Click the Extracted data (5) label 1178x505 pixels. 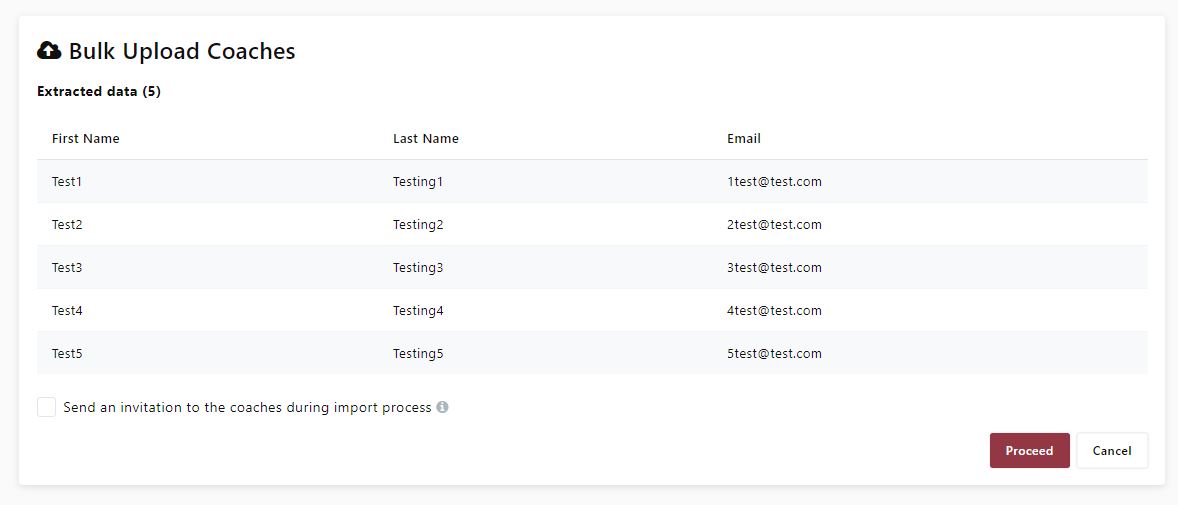click(x=99, y=92)
